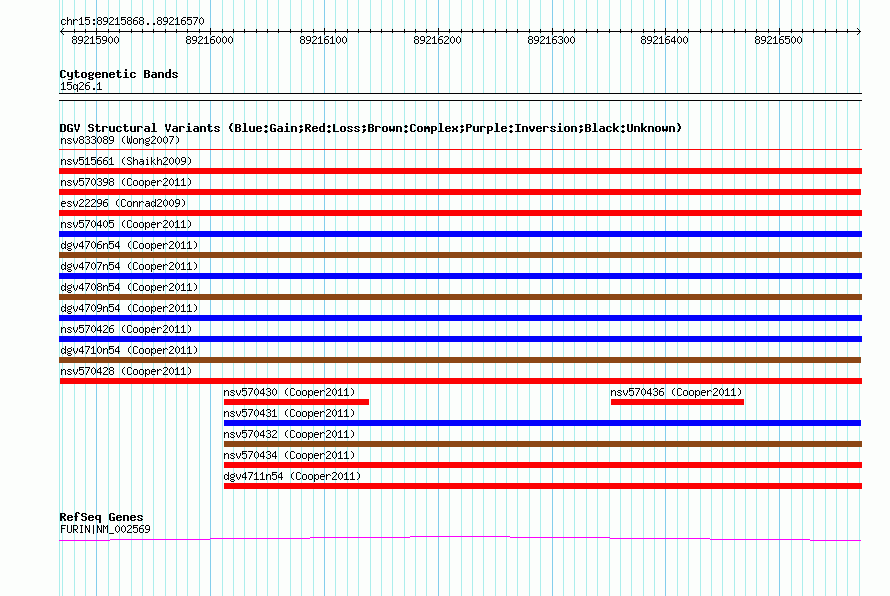Click the nsv570436 (Cooper2011) label
The image size is (890, 596).
(x=676, y=392)
